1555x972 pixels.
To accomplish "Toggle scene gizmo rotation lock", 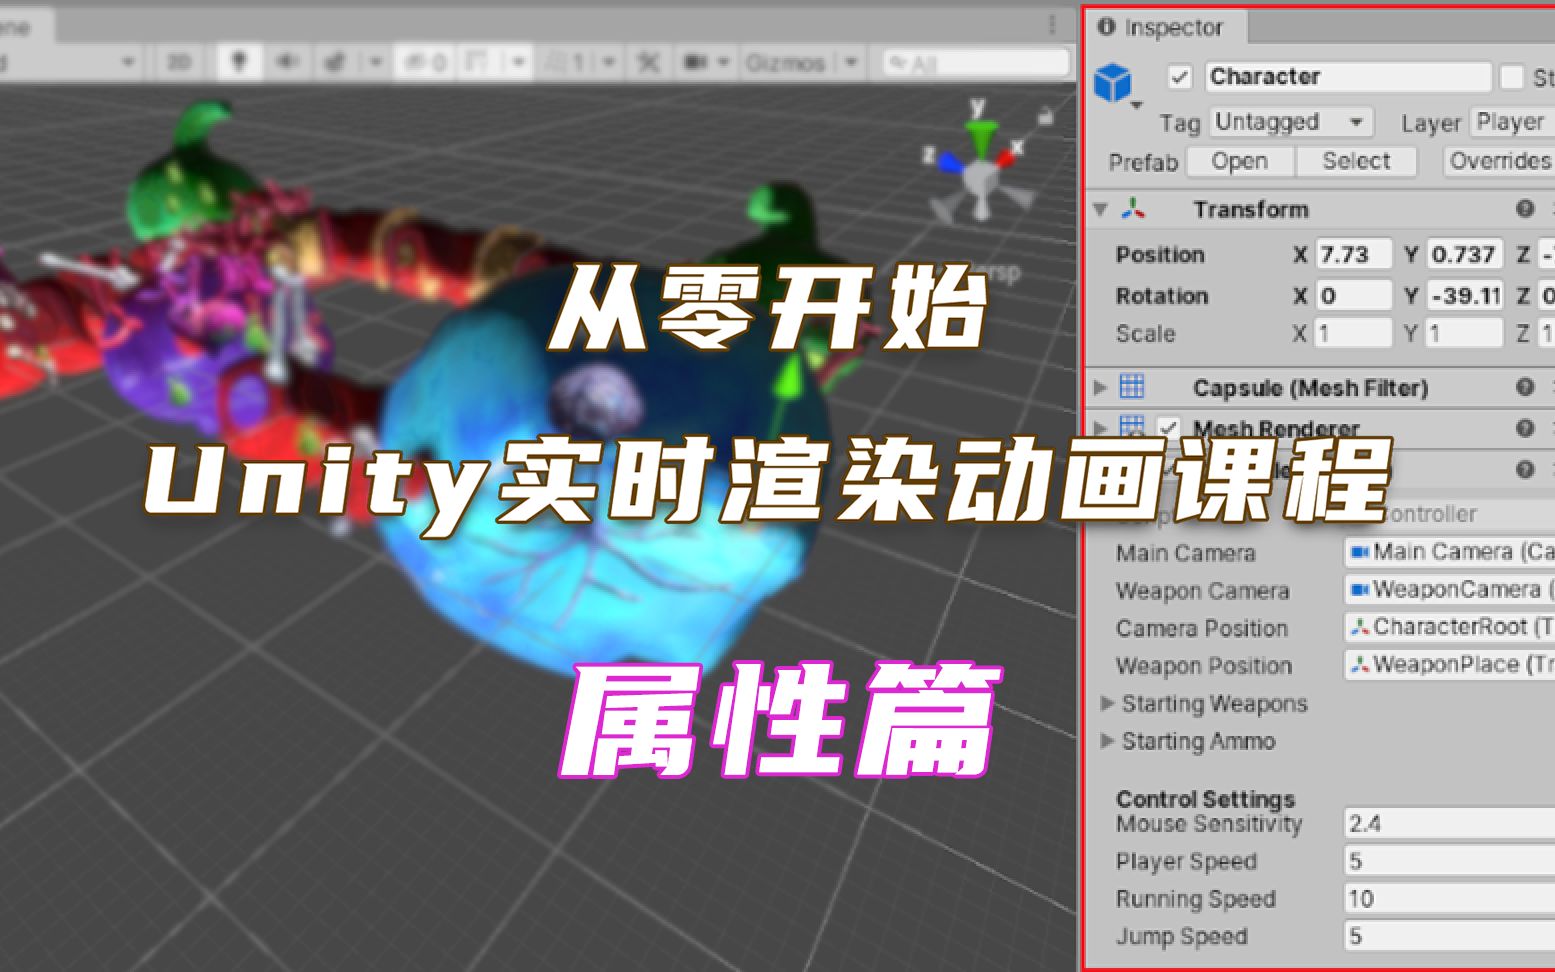I will (x=1046, y=117).
